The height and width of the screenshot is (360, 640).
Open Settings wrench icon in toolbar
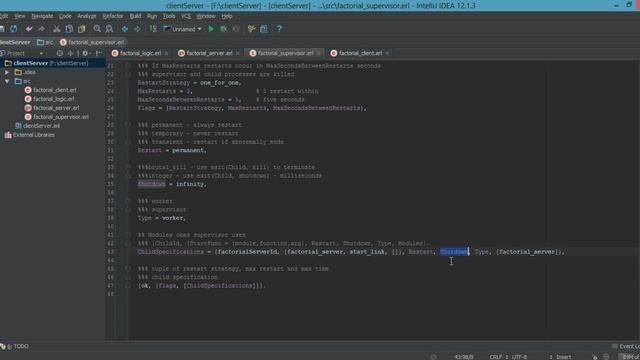tap(251, 29)
